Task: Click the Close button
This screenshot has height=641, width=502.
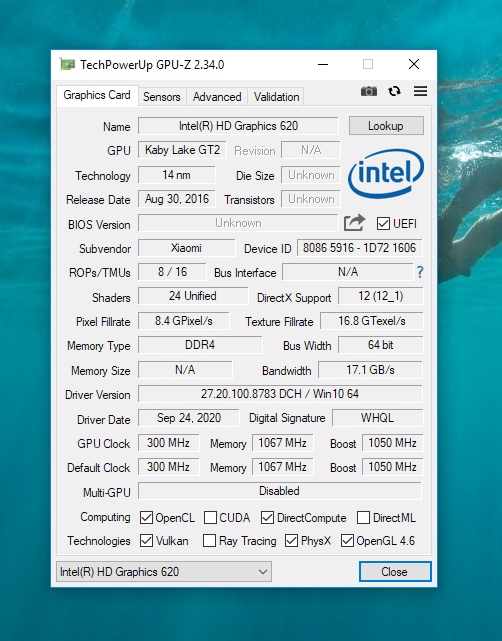Action: coord(395,571)
